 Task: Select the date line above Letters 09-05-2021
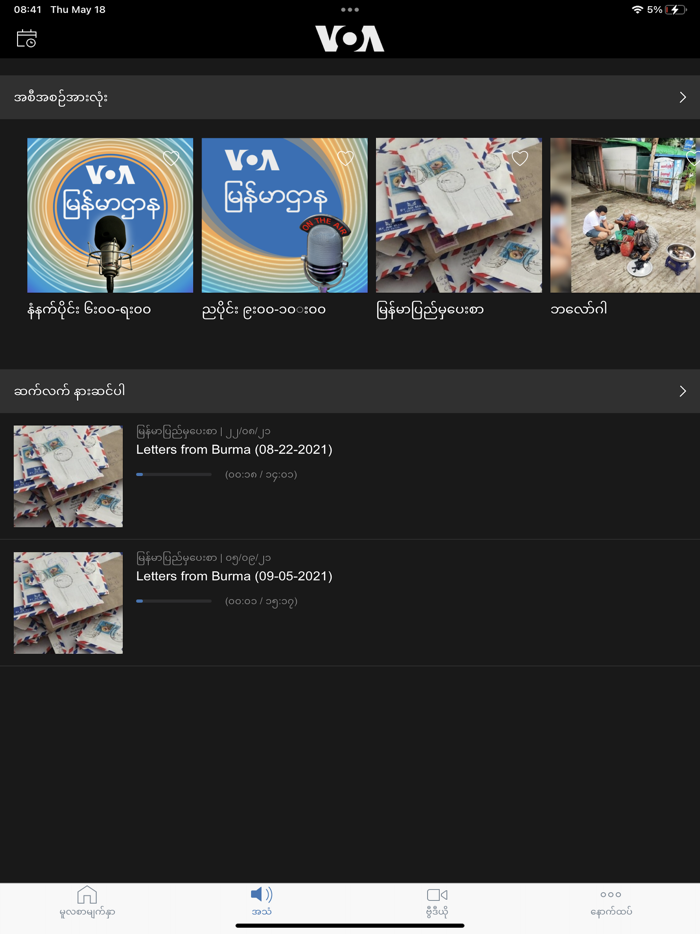203,558
